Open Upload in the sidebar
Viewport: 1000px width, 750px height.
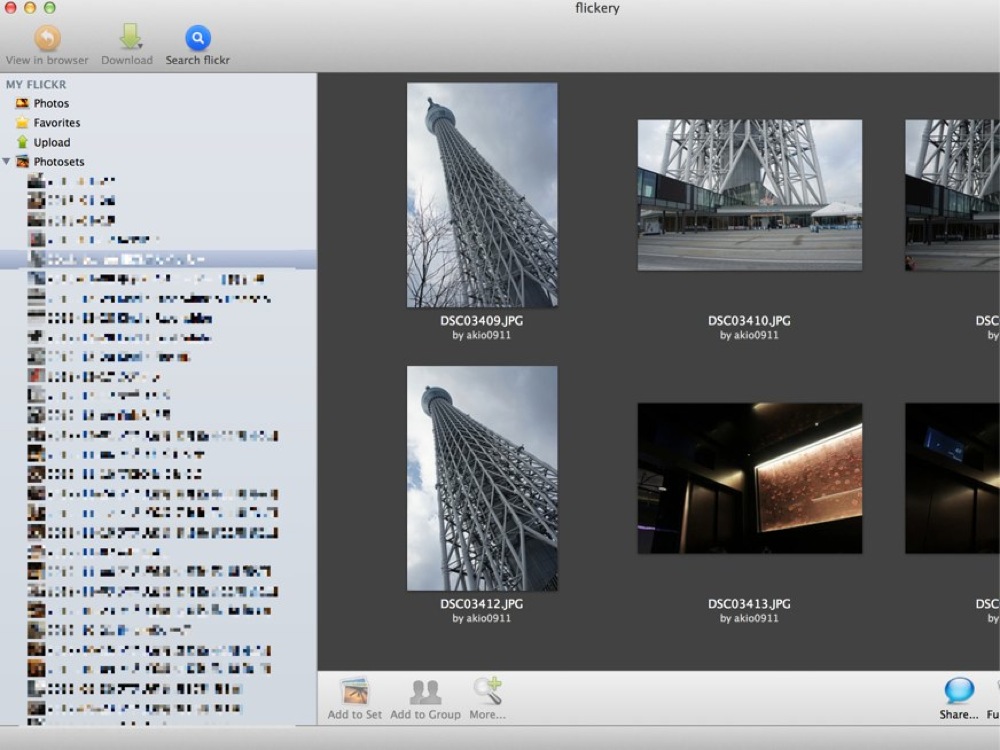tap(52, 142)
